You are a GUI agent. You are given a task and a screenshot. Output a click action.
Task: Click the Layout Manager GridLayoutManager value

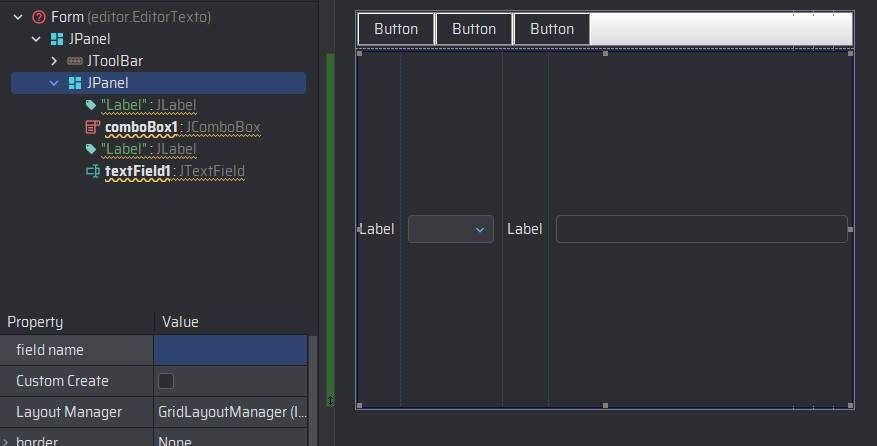(x=232, y=411)
